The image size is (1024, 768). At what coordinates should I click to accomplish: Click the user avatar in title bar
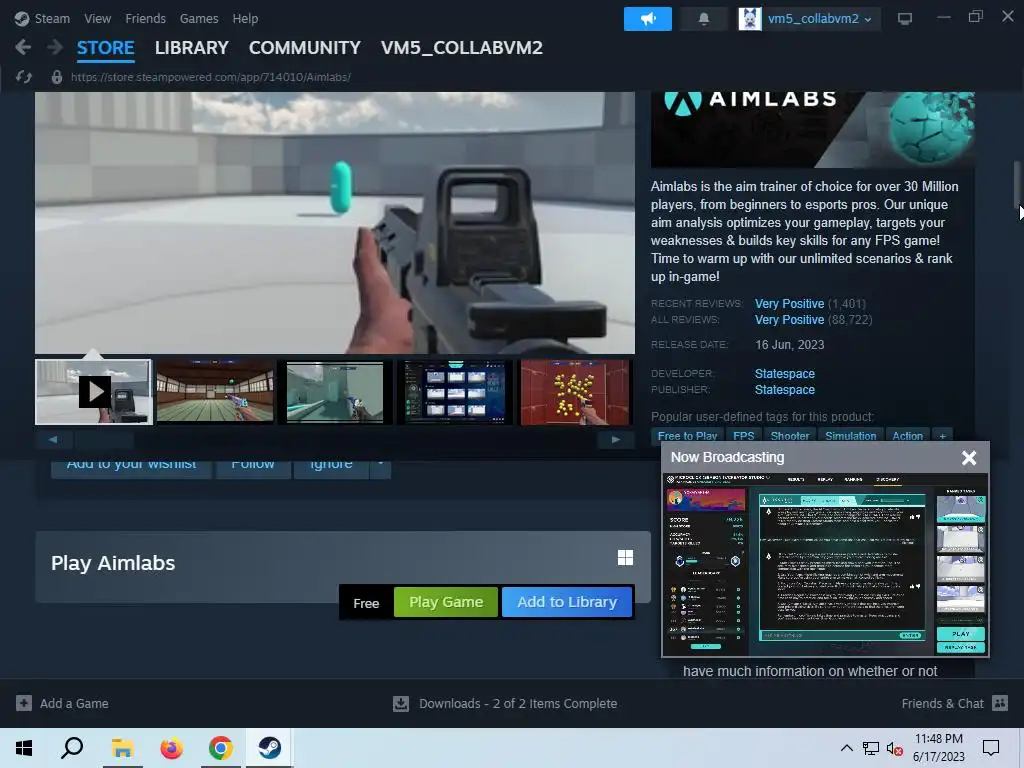pos(750,19)
